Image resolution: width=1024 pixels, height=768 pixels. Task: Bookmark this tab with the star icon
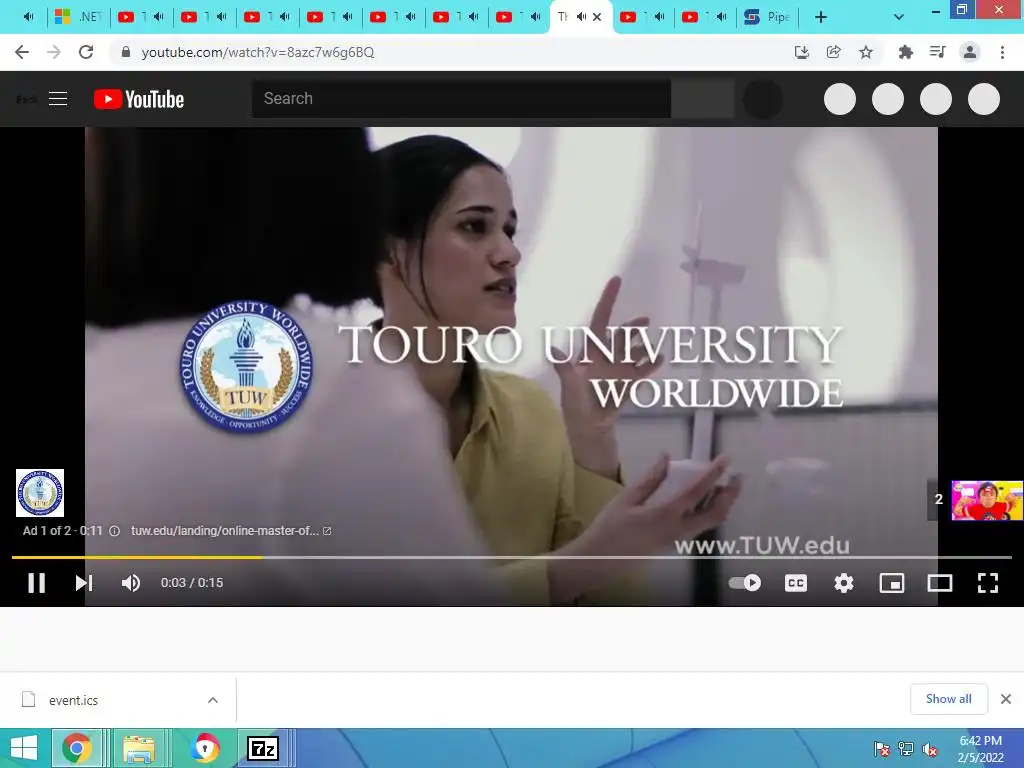click(x=866, y=52)
